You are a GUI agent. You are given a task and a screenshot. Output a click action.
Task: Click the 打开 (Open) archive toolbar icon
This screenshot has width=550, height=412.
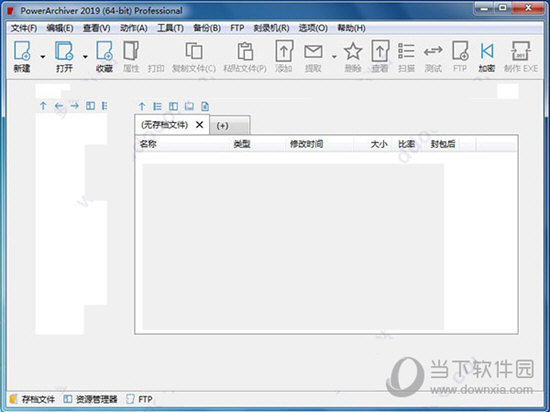point(64,51)
